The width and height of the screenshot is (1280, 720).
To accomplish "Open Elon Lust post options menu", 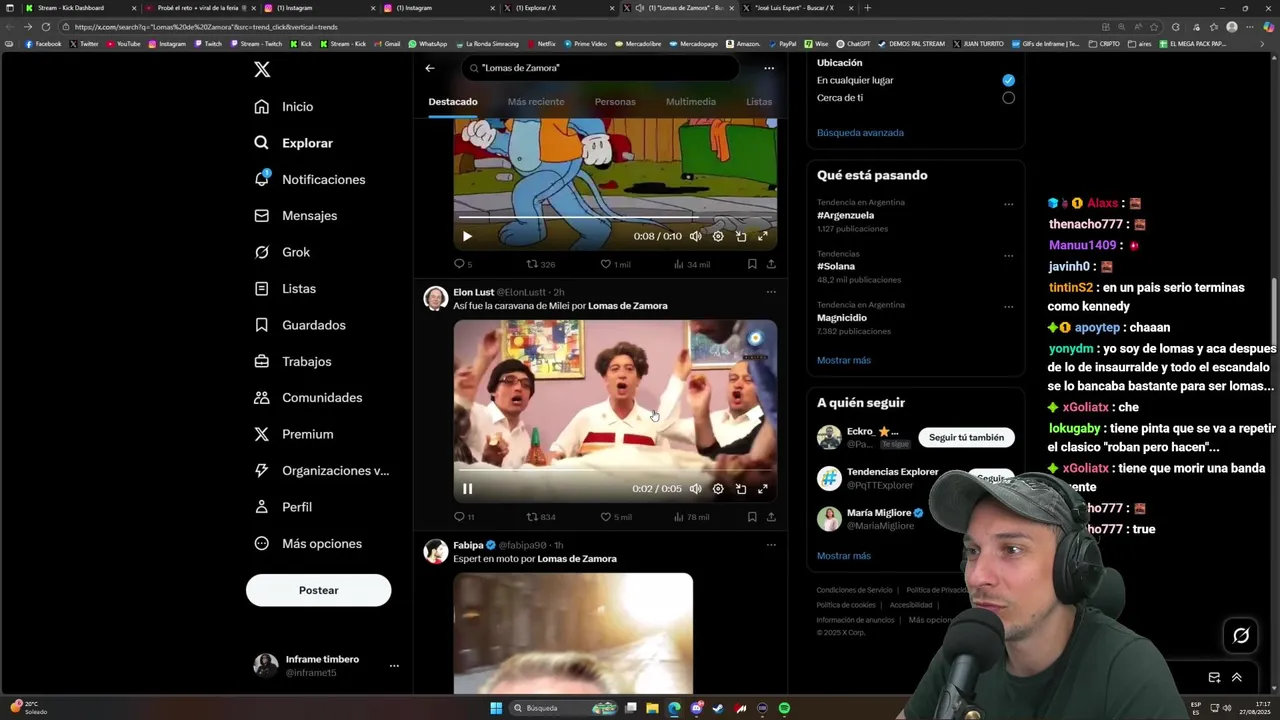I will (x=771, y=292).
